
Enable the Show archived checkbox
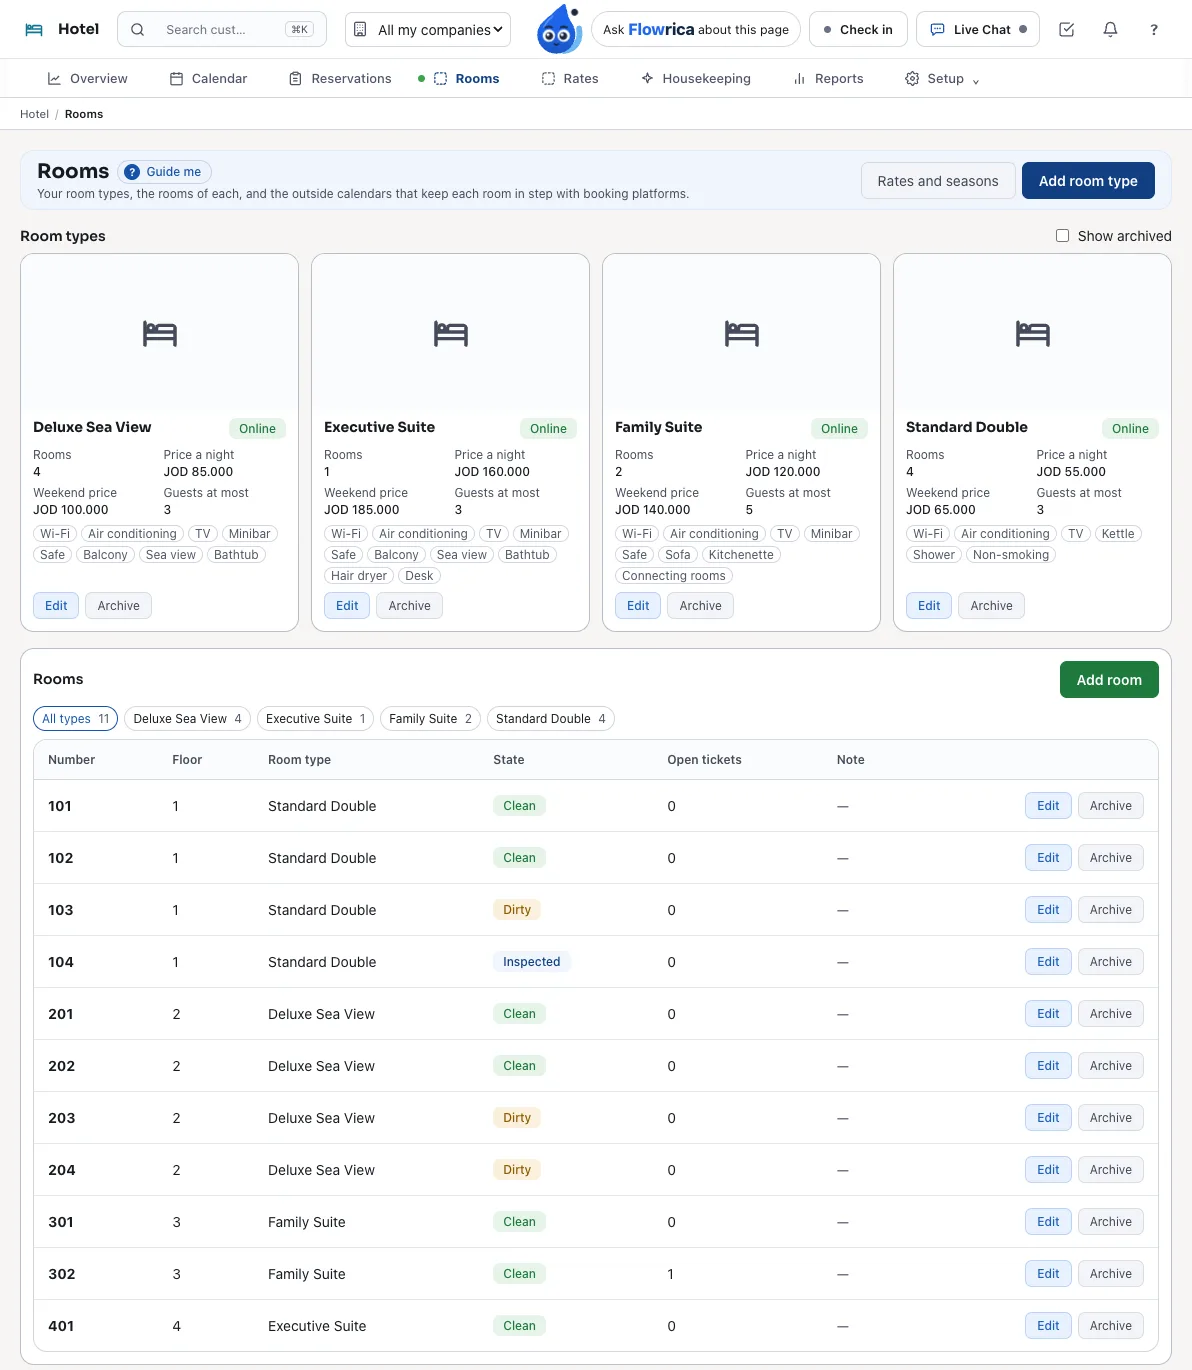1063,236
